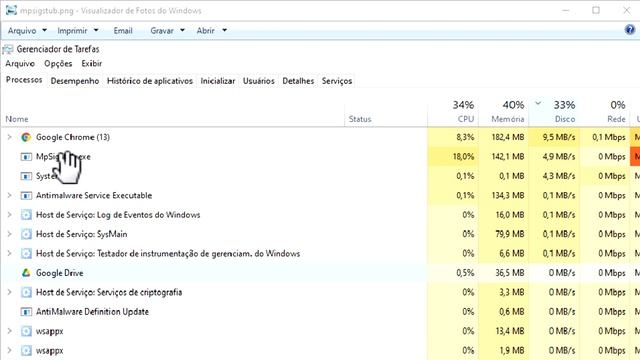640x360 pixels.
Task: Click the Photo Viewer app icon in title bar
Action: click(11, 10)
